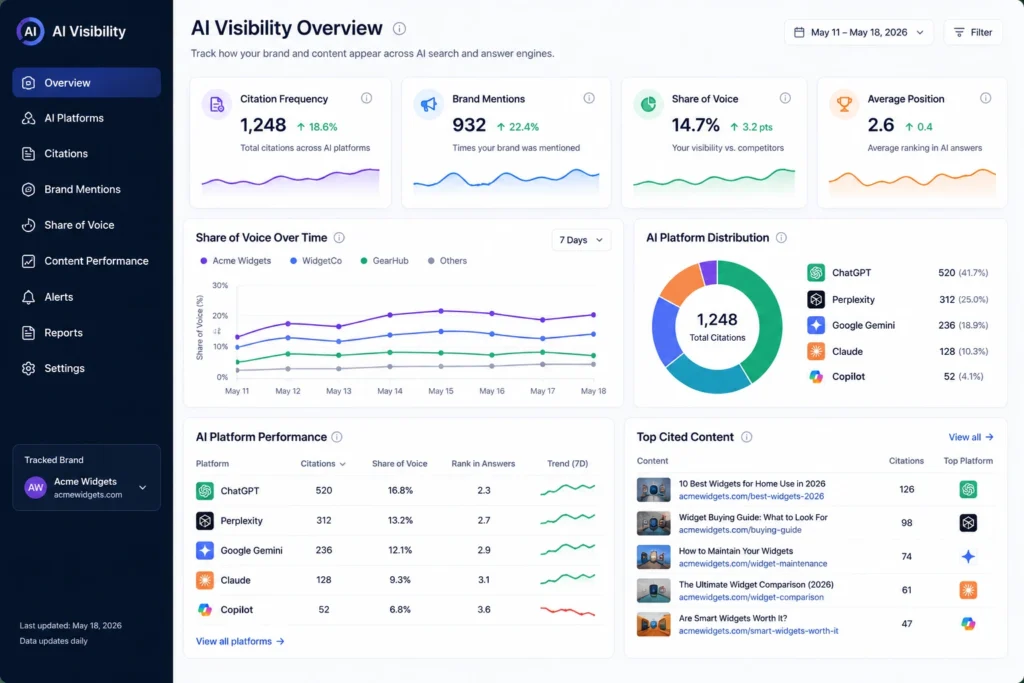Viewport: 1024px width, 683px height.
Task: Click info icon next to Share of Voice Over Time
Action: coord(339,238)
